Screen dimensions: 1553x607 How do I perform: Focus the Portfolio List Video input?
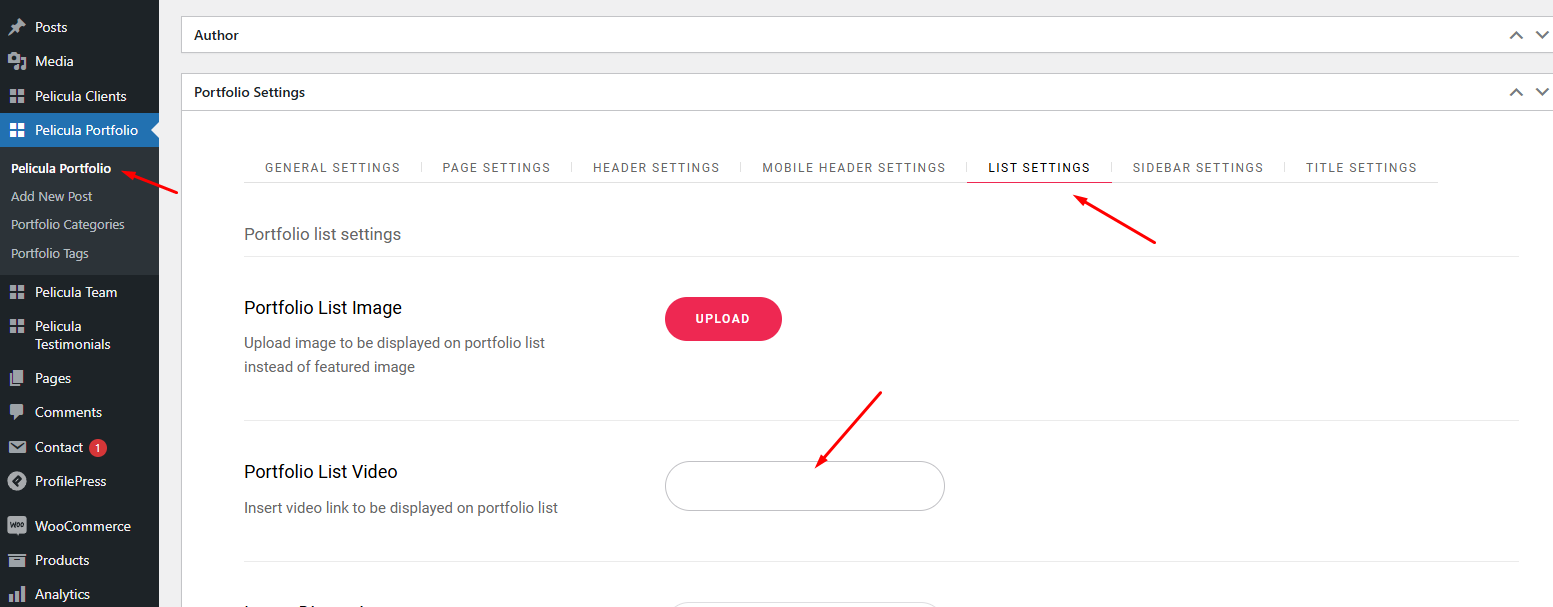tap(805, 486)
